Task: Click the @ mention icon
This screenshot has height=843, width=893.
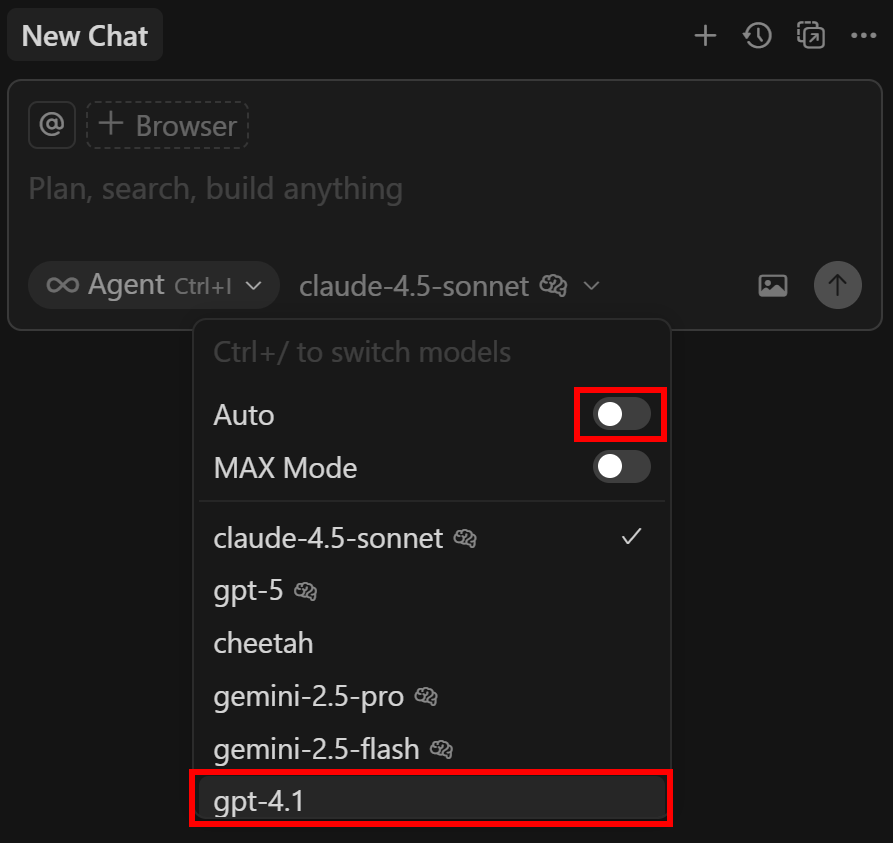Action: coord(51,124)
